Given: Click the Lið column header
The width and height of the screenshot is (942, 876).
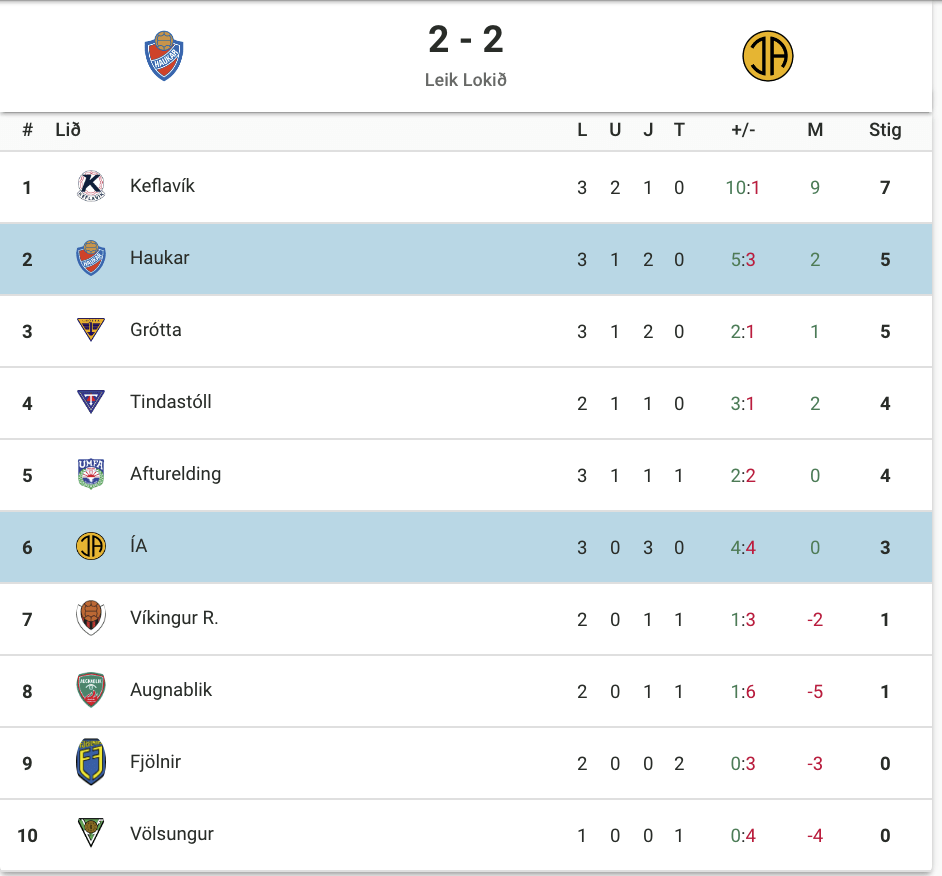Looking at the screenshot, I should pos(68,130).
